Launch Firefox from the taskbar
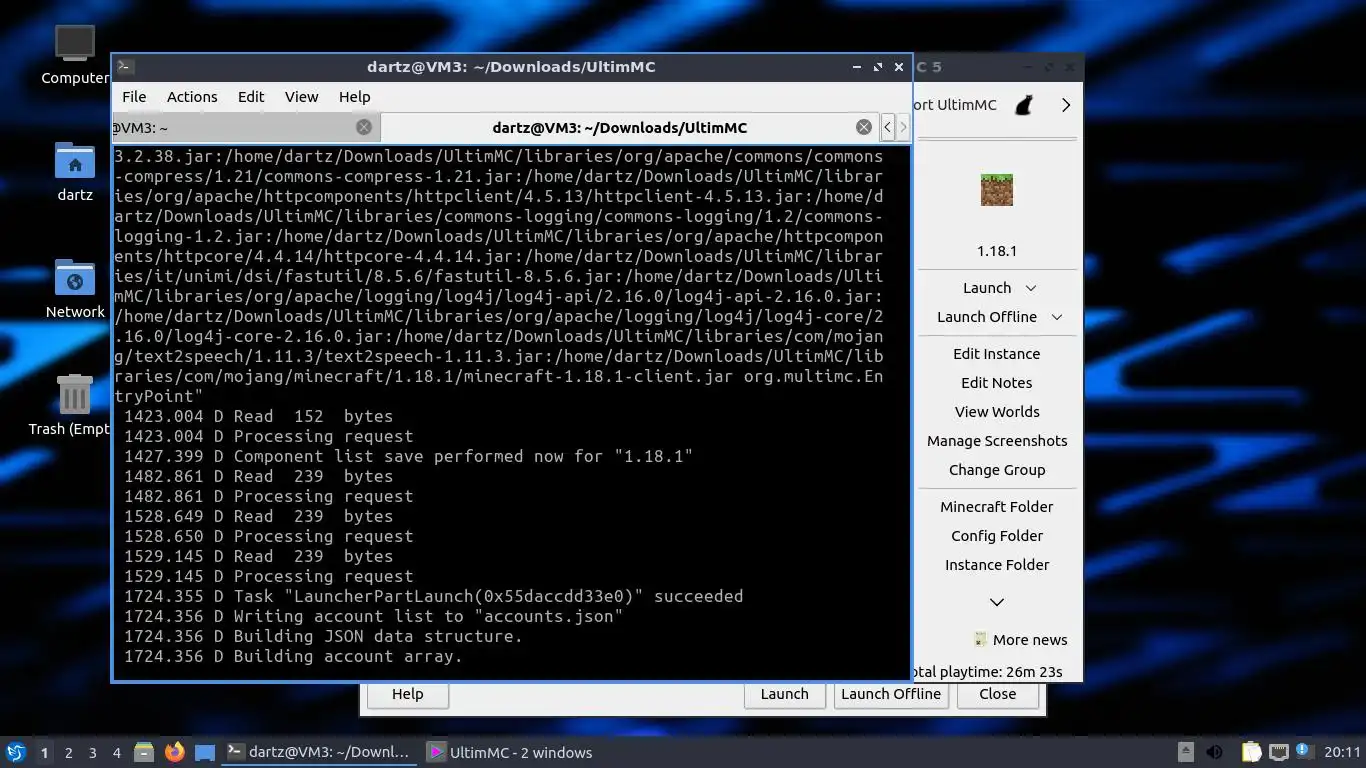 [x=174, y=752]
